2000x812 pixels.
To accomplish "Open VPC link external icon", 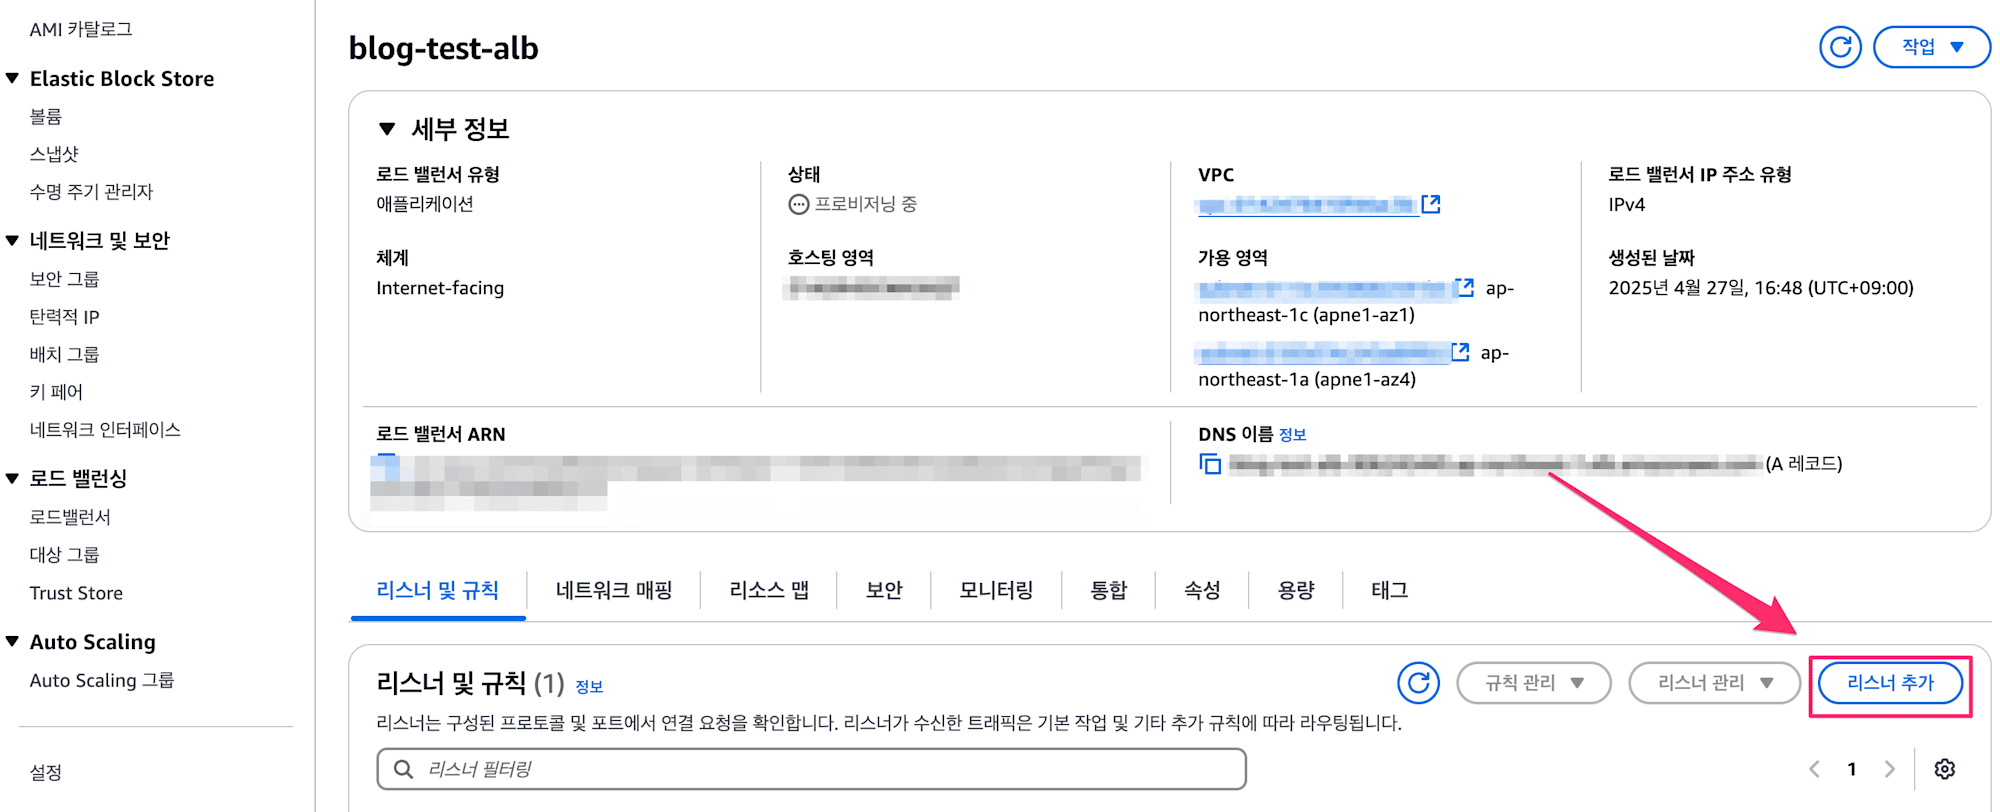I will pyautogui.click(x=1431, y=204).
